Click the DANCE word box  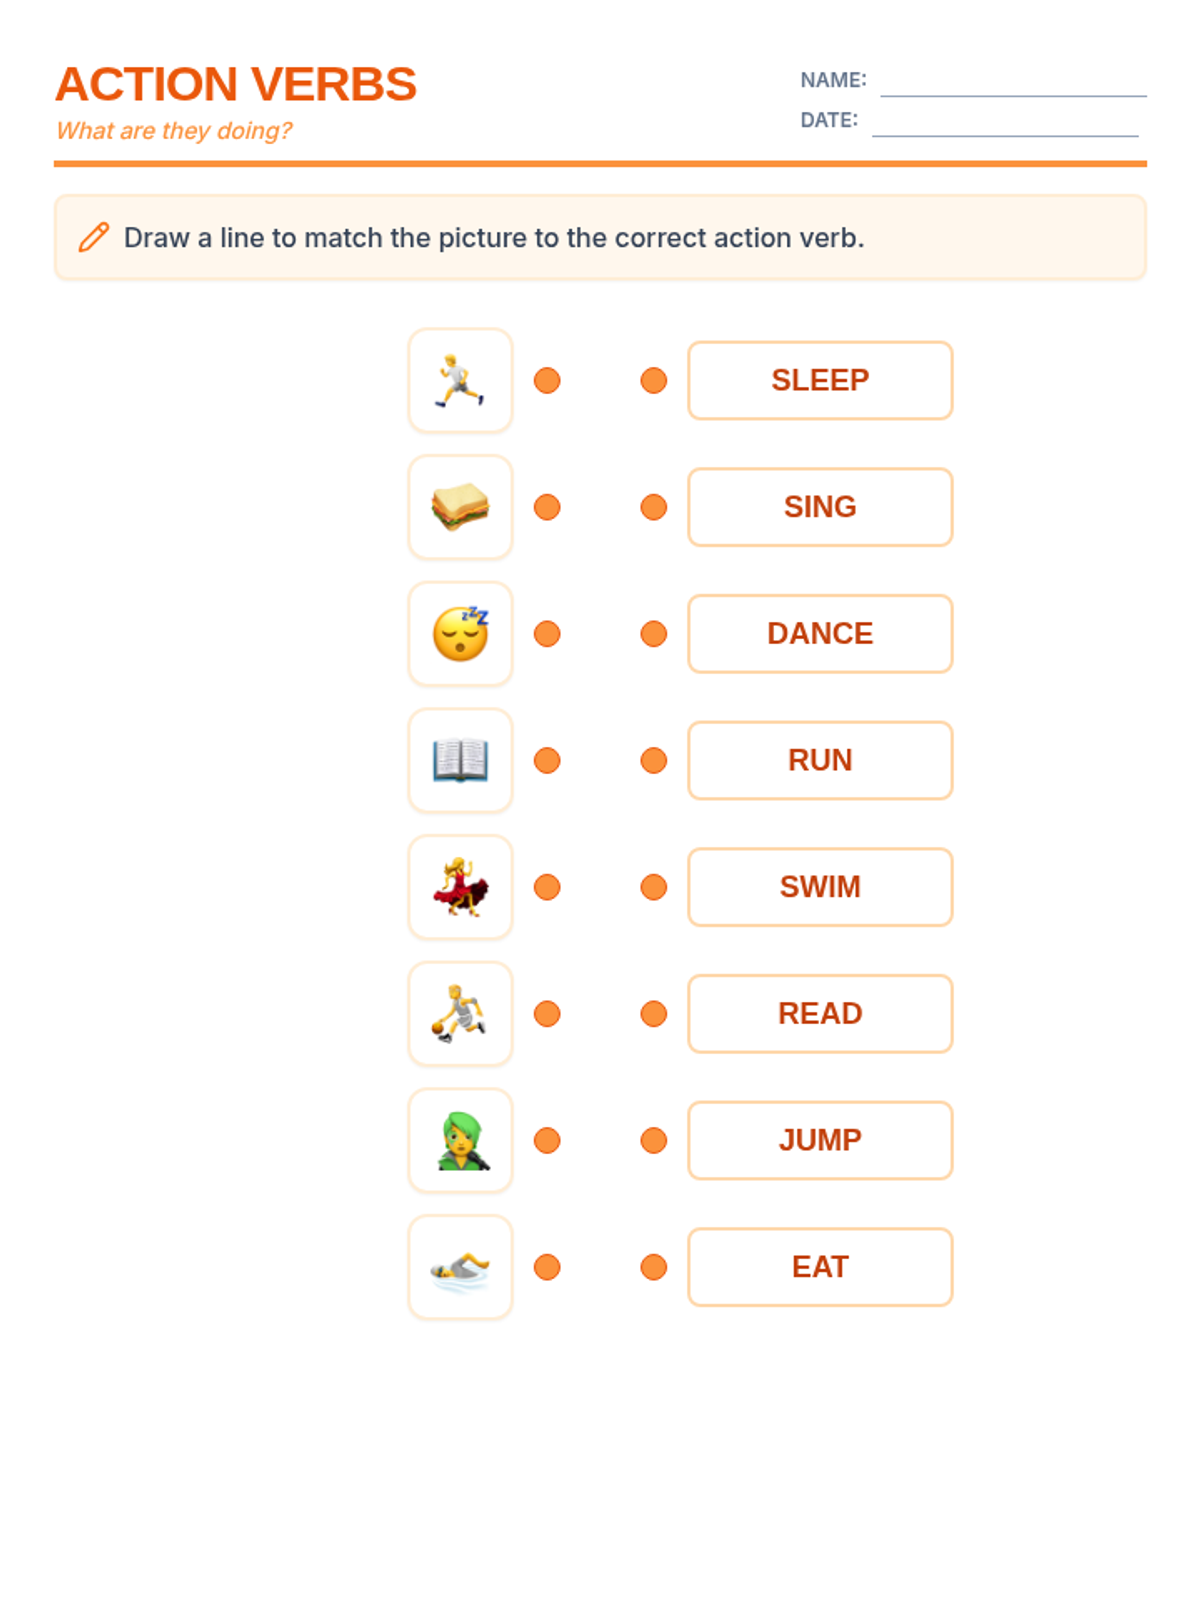[x=820, y=634]
